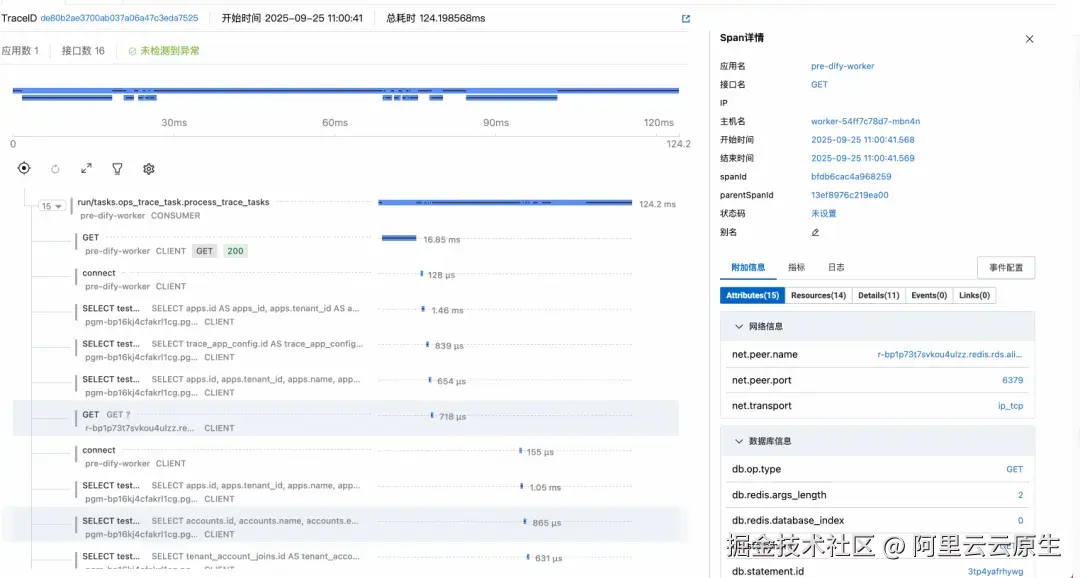Click the 124.2 ms root span duration bar
Screen dimensions: 1080x578
click(505, 203)
